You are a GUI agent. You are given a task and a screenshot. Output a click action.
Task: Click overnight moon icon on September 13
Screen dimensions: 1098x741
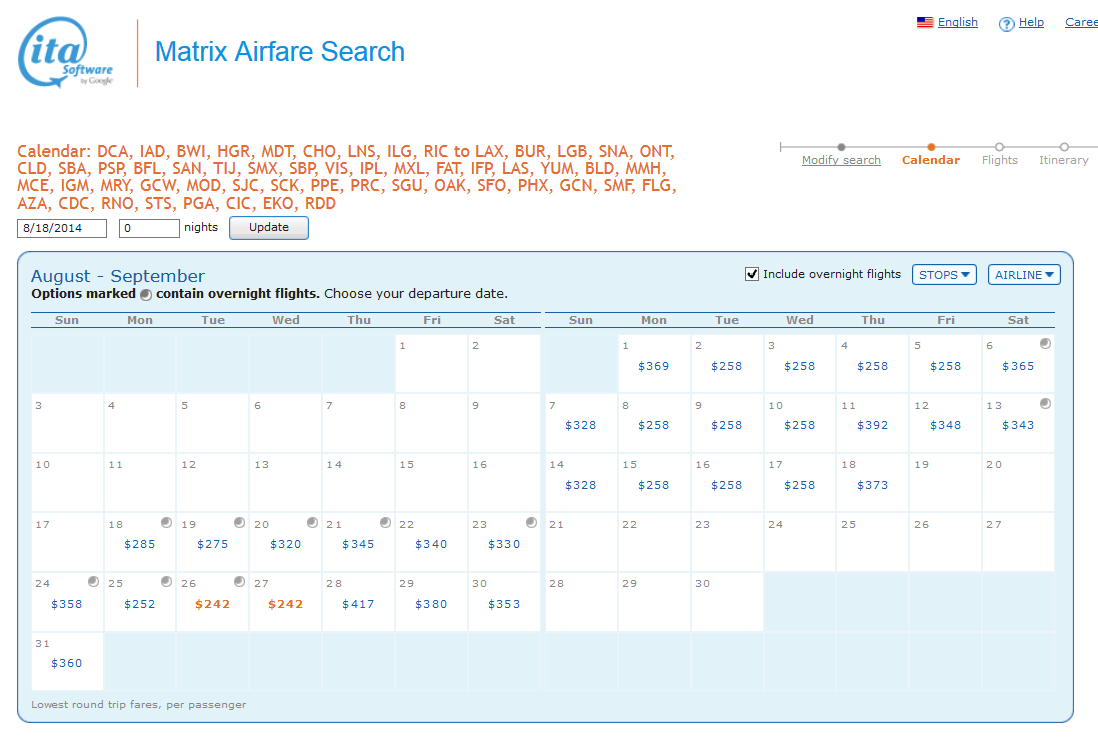(x=1045, y=404)
